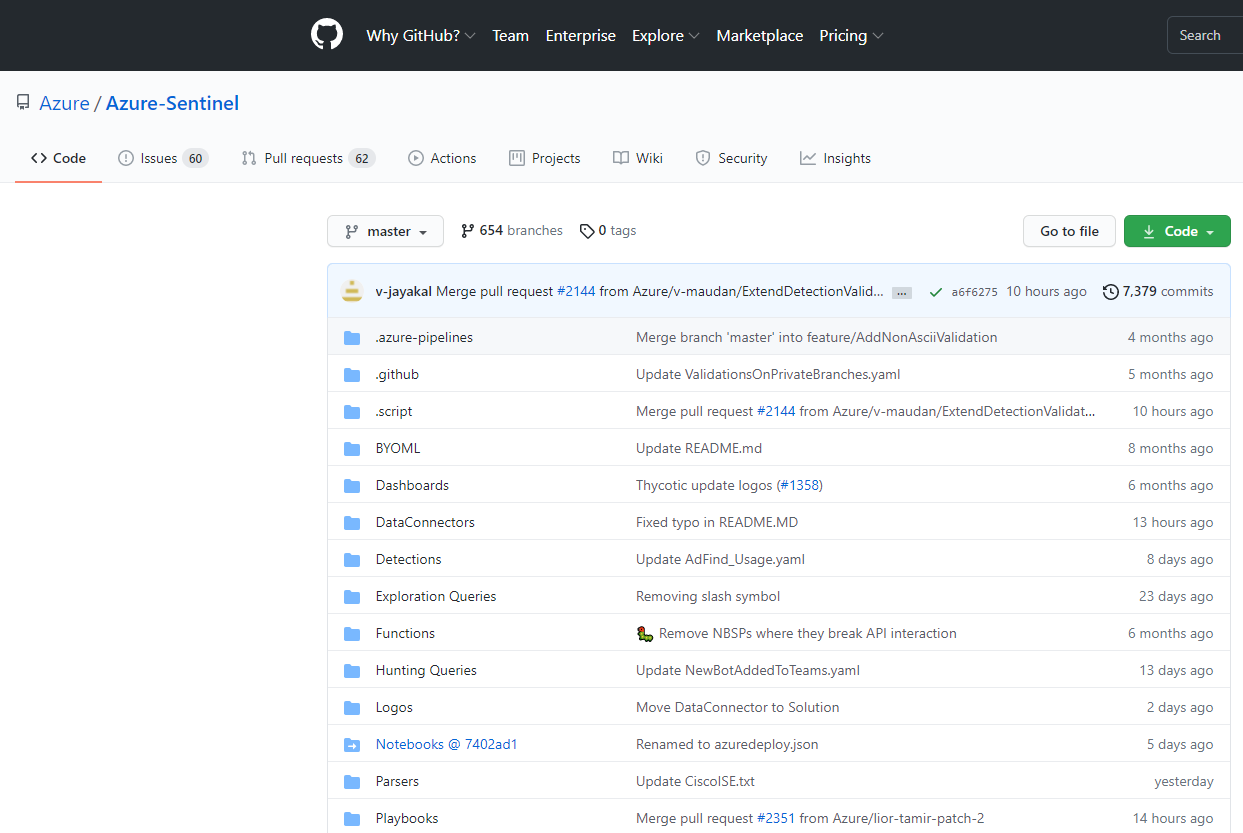Click the GitHub Octocat logo

[327, 35]
